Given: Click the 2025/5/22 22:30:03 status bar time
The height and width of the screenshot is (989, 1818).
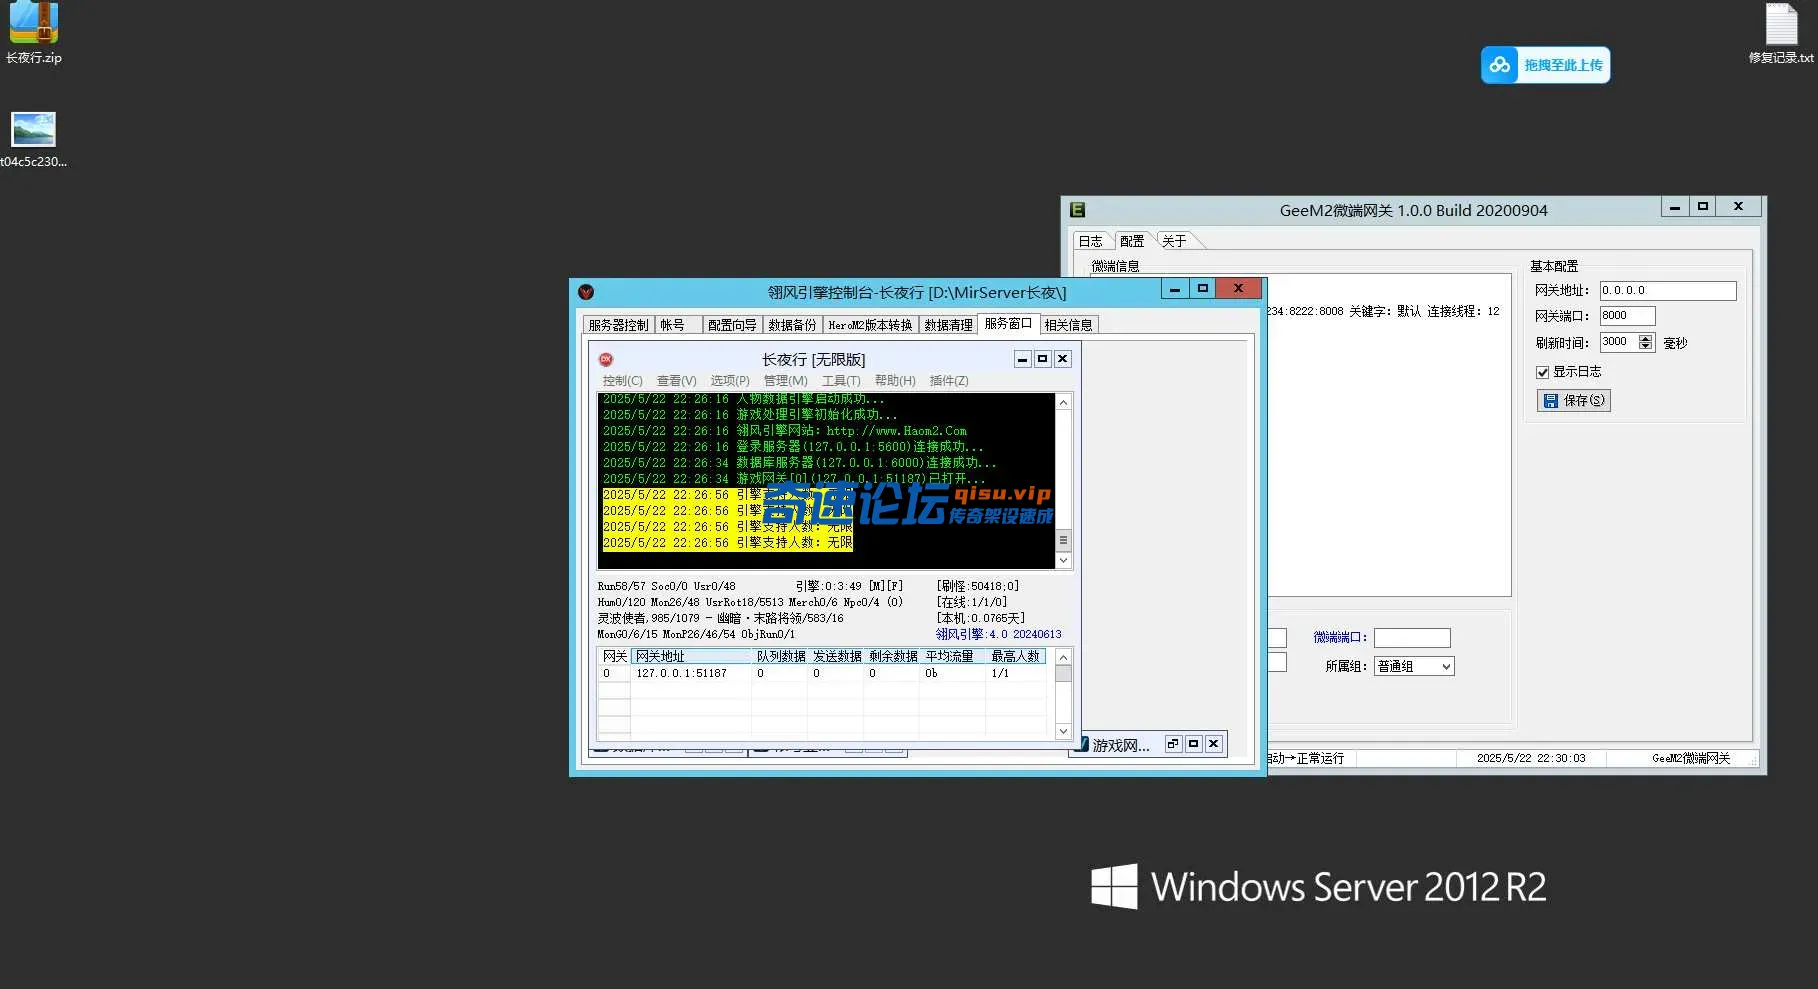Looking at the screenshot, I should click(x=1531, y=758).
